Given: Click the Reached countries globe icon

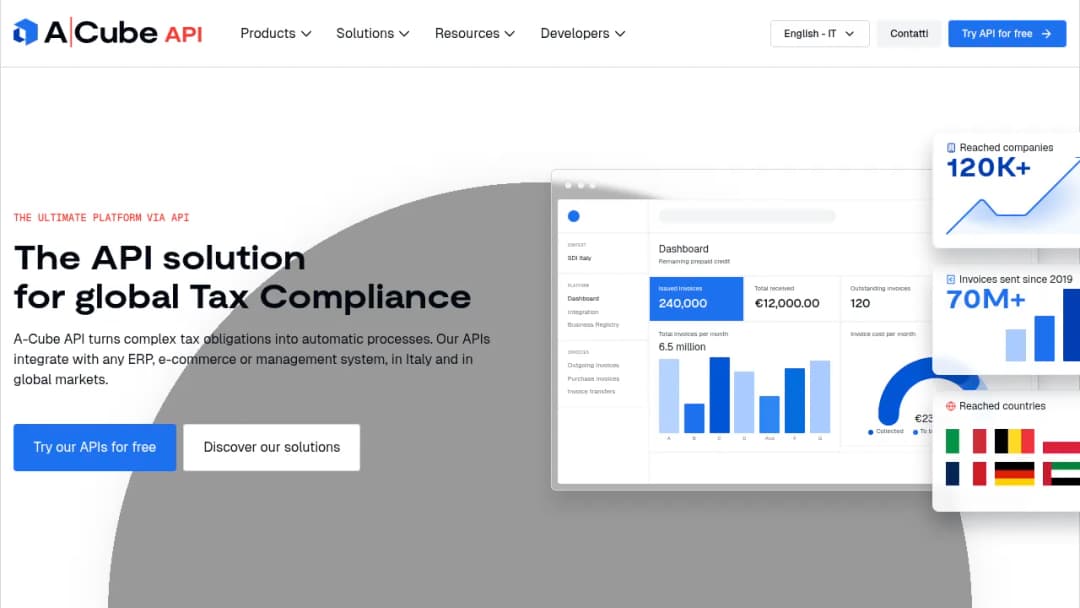Looking at the screenshot, I should coord(951,406).
